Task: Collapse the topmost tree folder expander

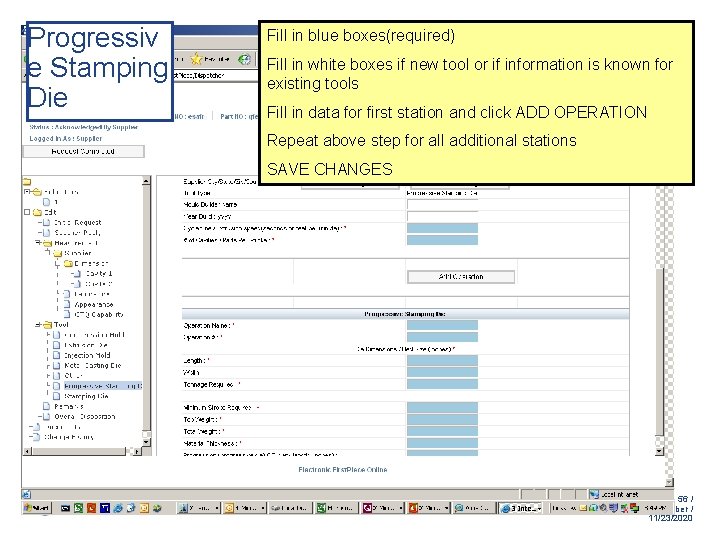Action: (x=27, y=191)
